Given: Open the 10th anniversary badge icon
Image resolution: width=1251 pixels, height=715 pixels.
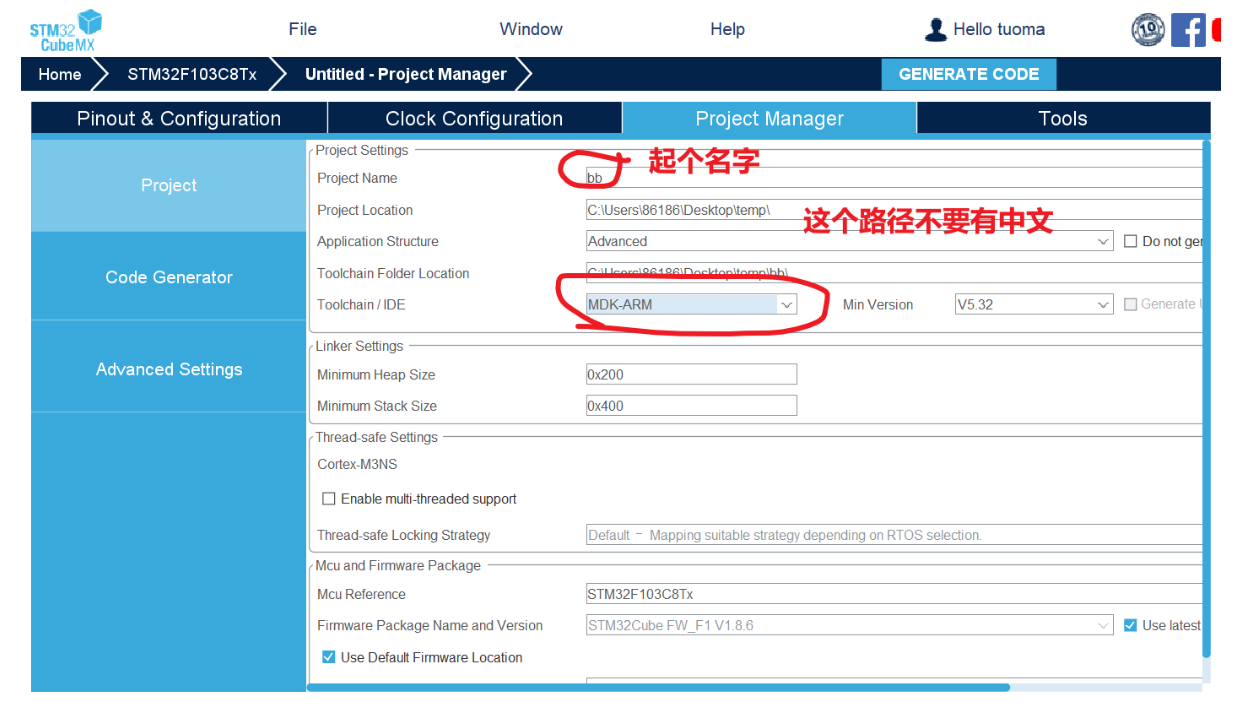Looking at the screenshot, I should (x=1148, y=30).
